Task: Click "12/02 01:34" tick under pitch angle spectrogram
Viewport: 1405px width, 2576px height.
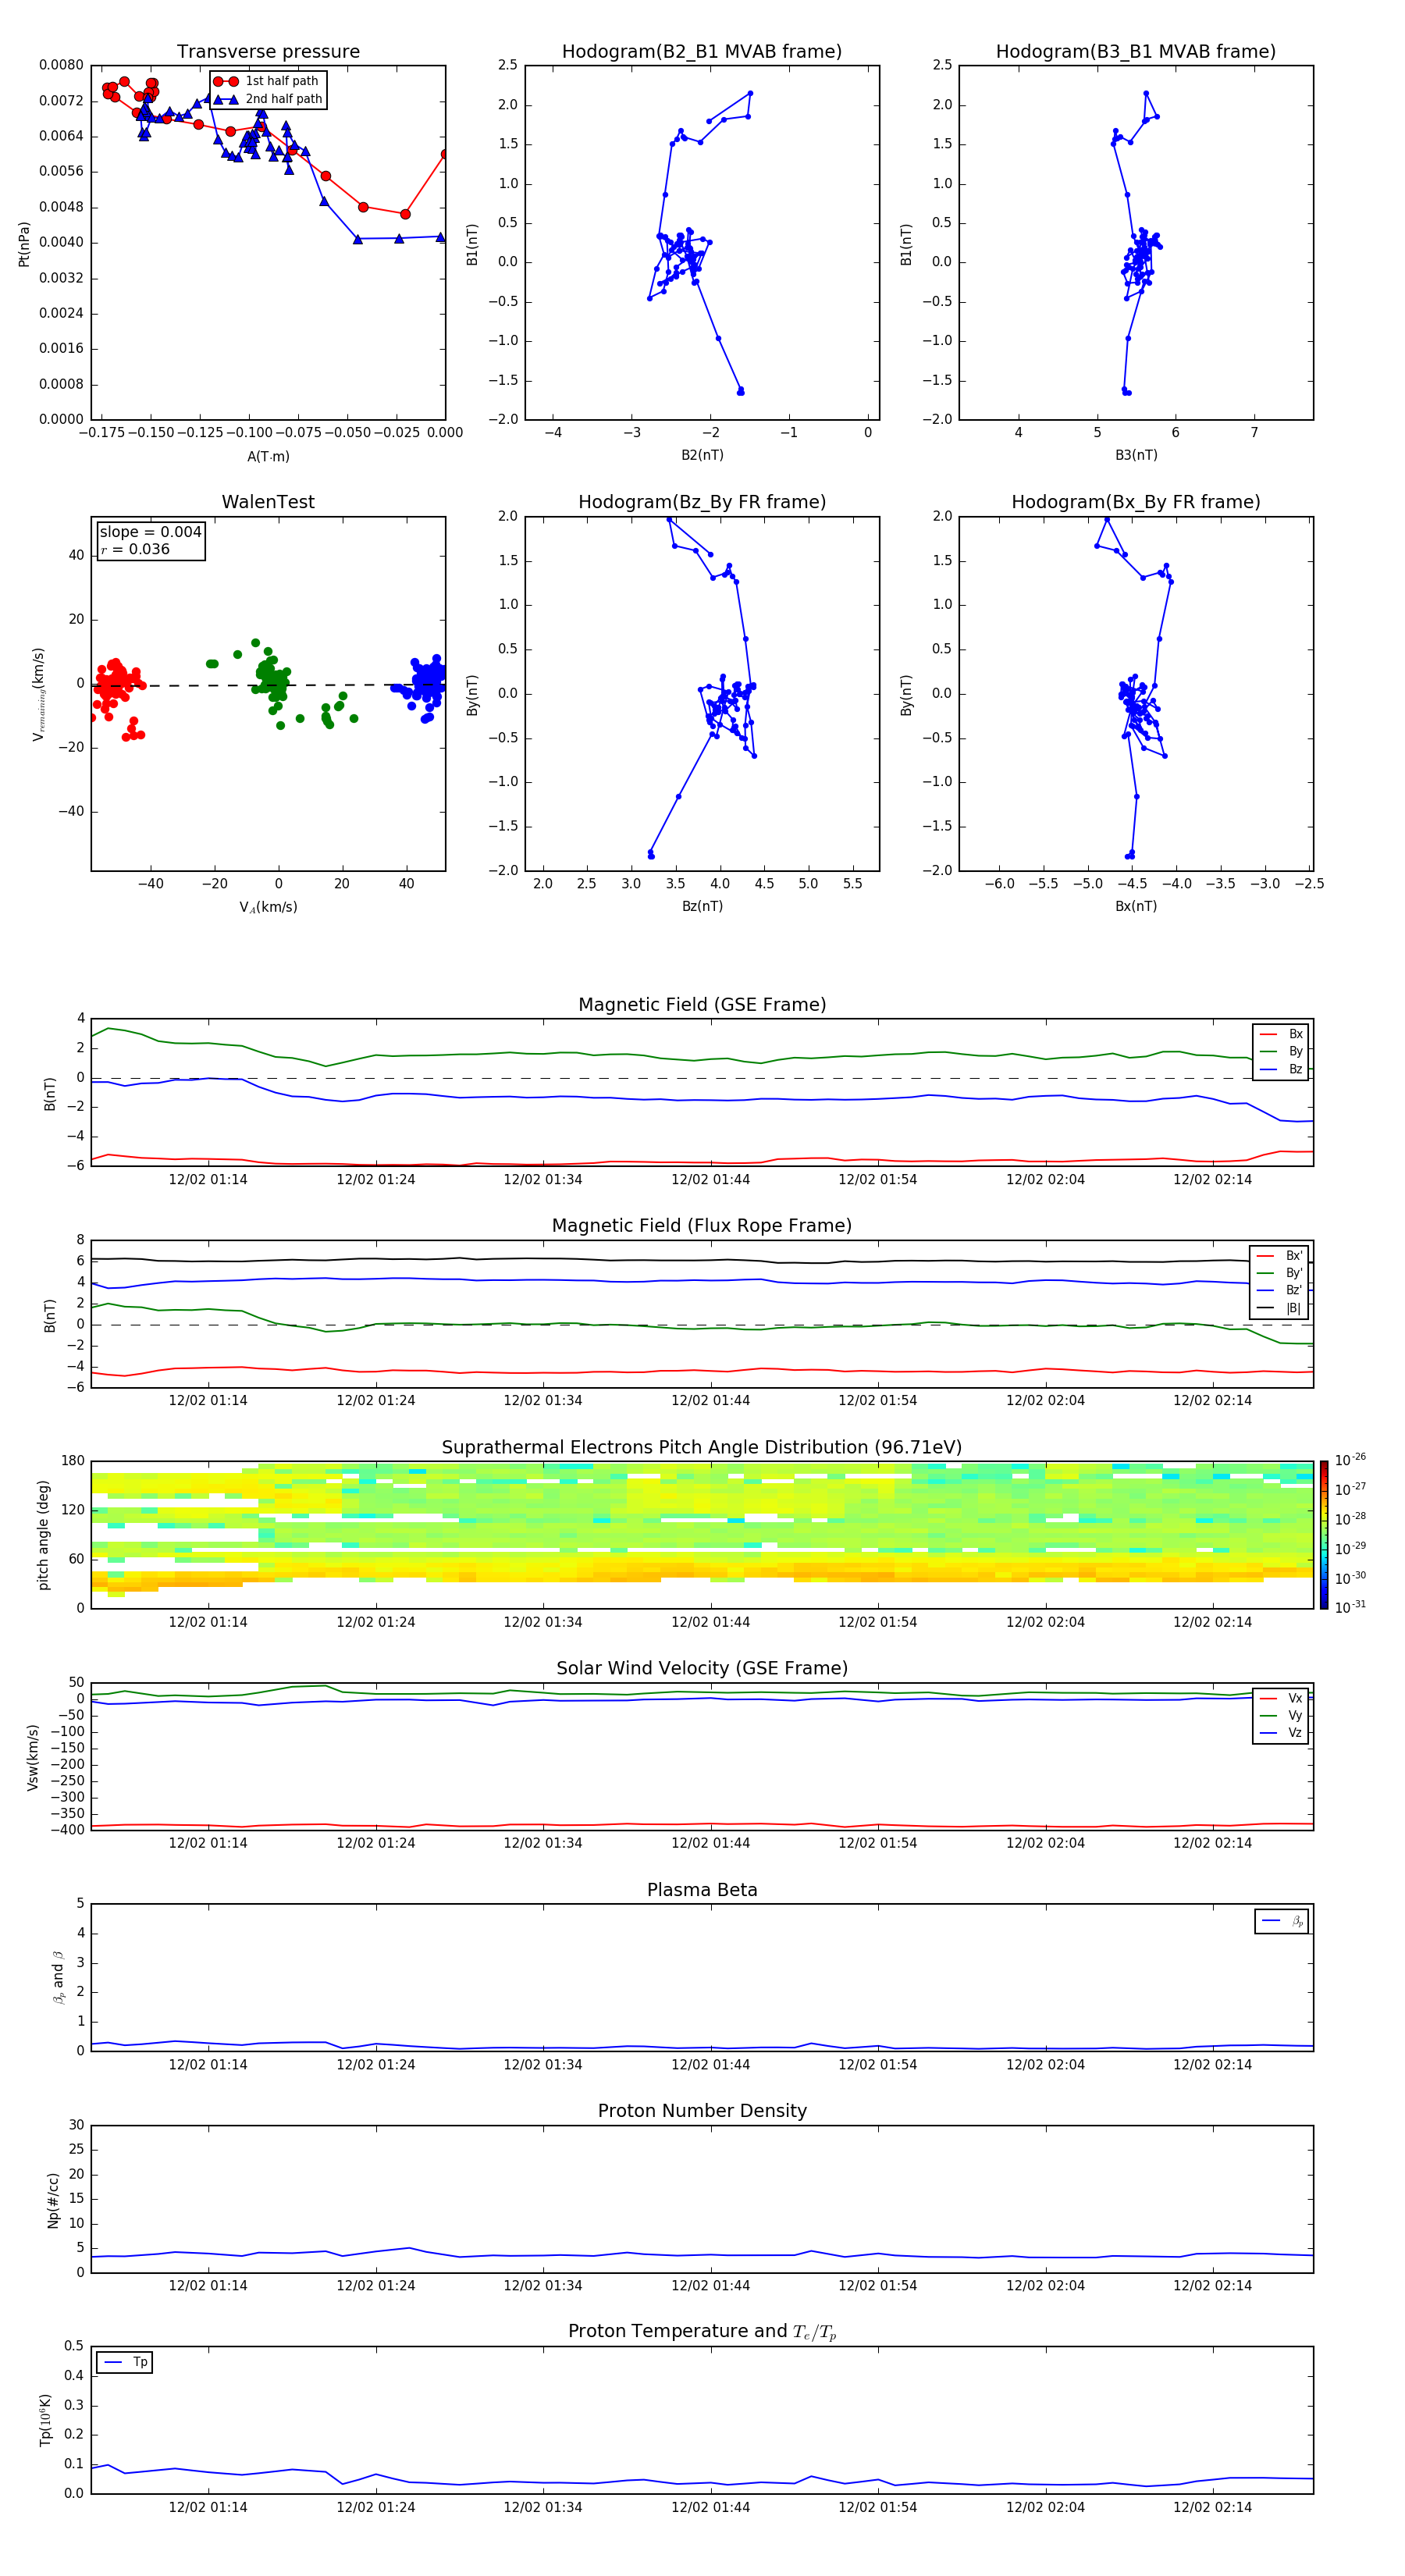Action: [x=543, y=1622]
